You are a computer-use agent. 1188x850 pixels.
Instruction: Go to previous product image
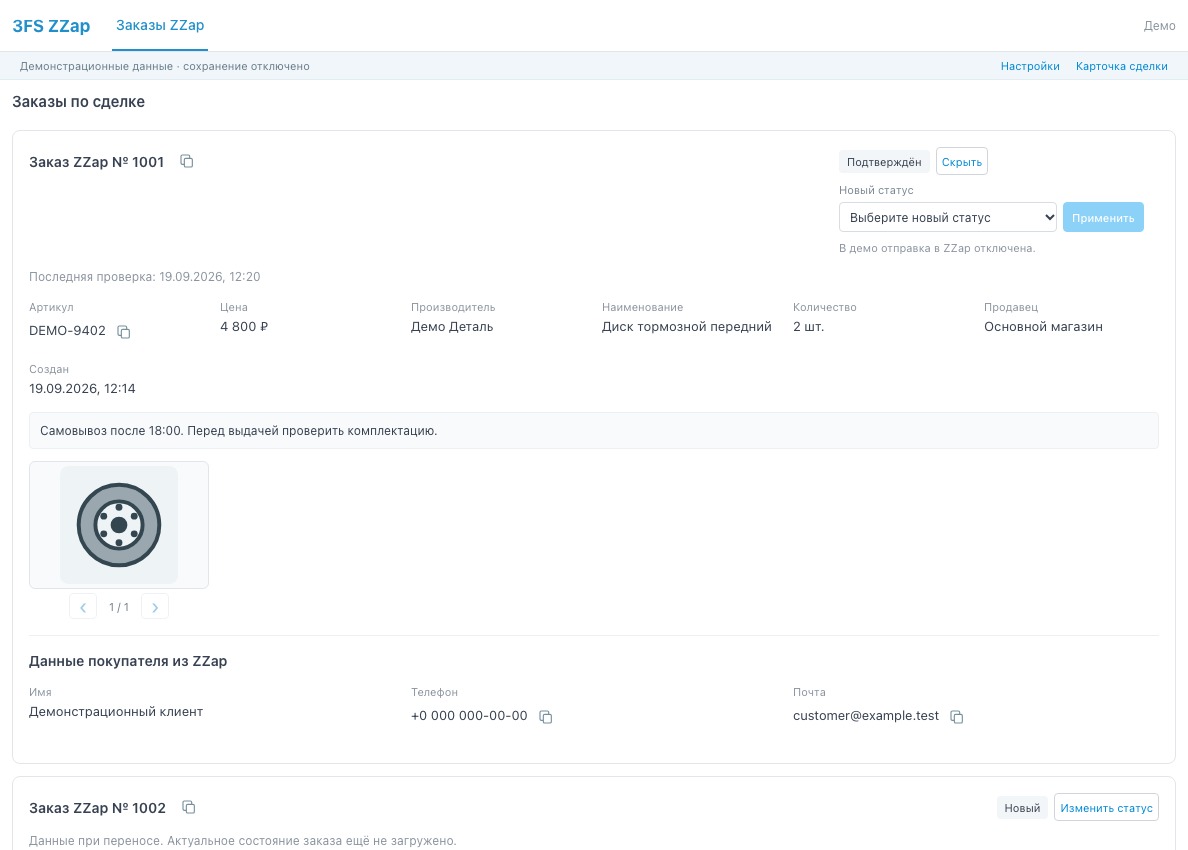coord(83,607)
